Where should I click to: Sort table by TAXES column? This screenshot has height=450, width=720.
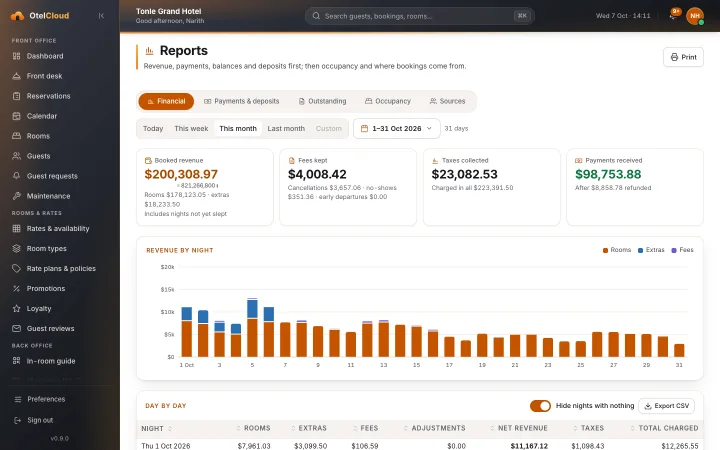588,428
